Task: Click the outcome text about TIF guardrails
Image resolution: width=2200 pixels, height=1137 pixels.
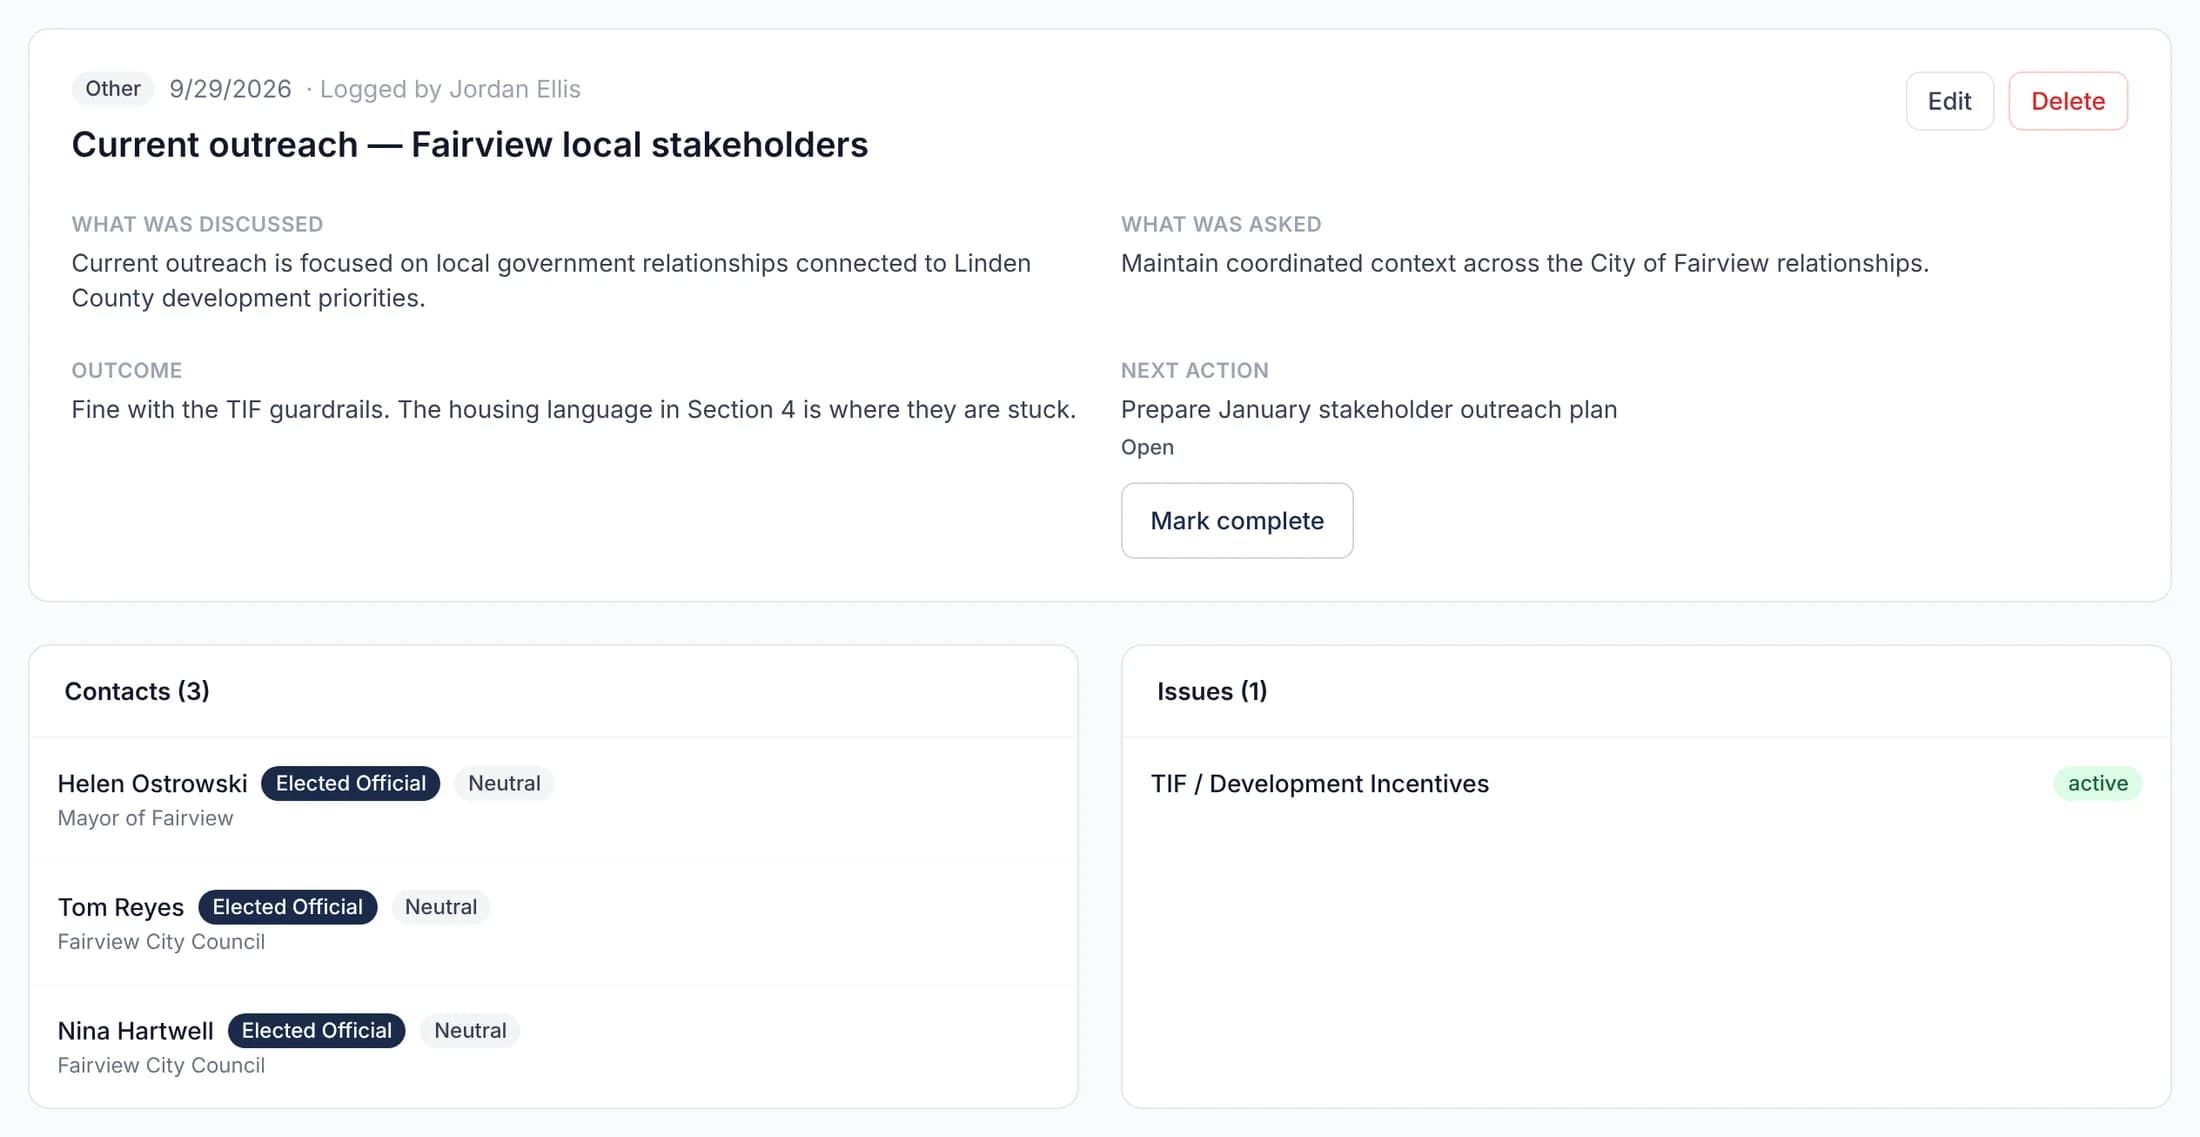Action: pos(573,410)
